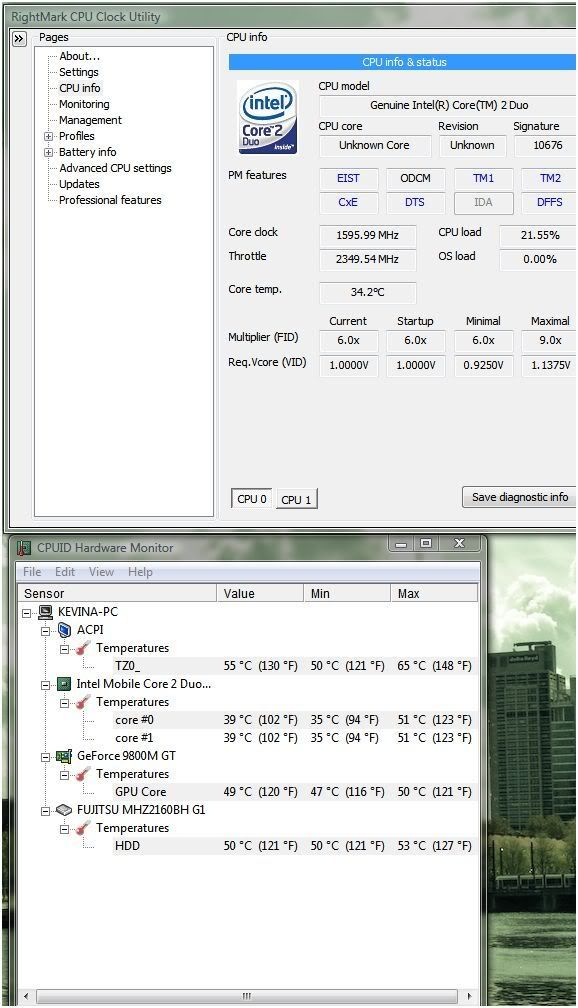
Task: Collapse the GeForce 9800M GT node
Action: click(x=46, y=757)
